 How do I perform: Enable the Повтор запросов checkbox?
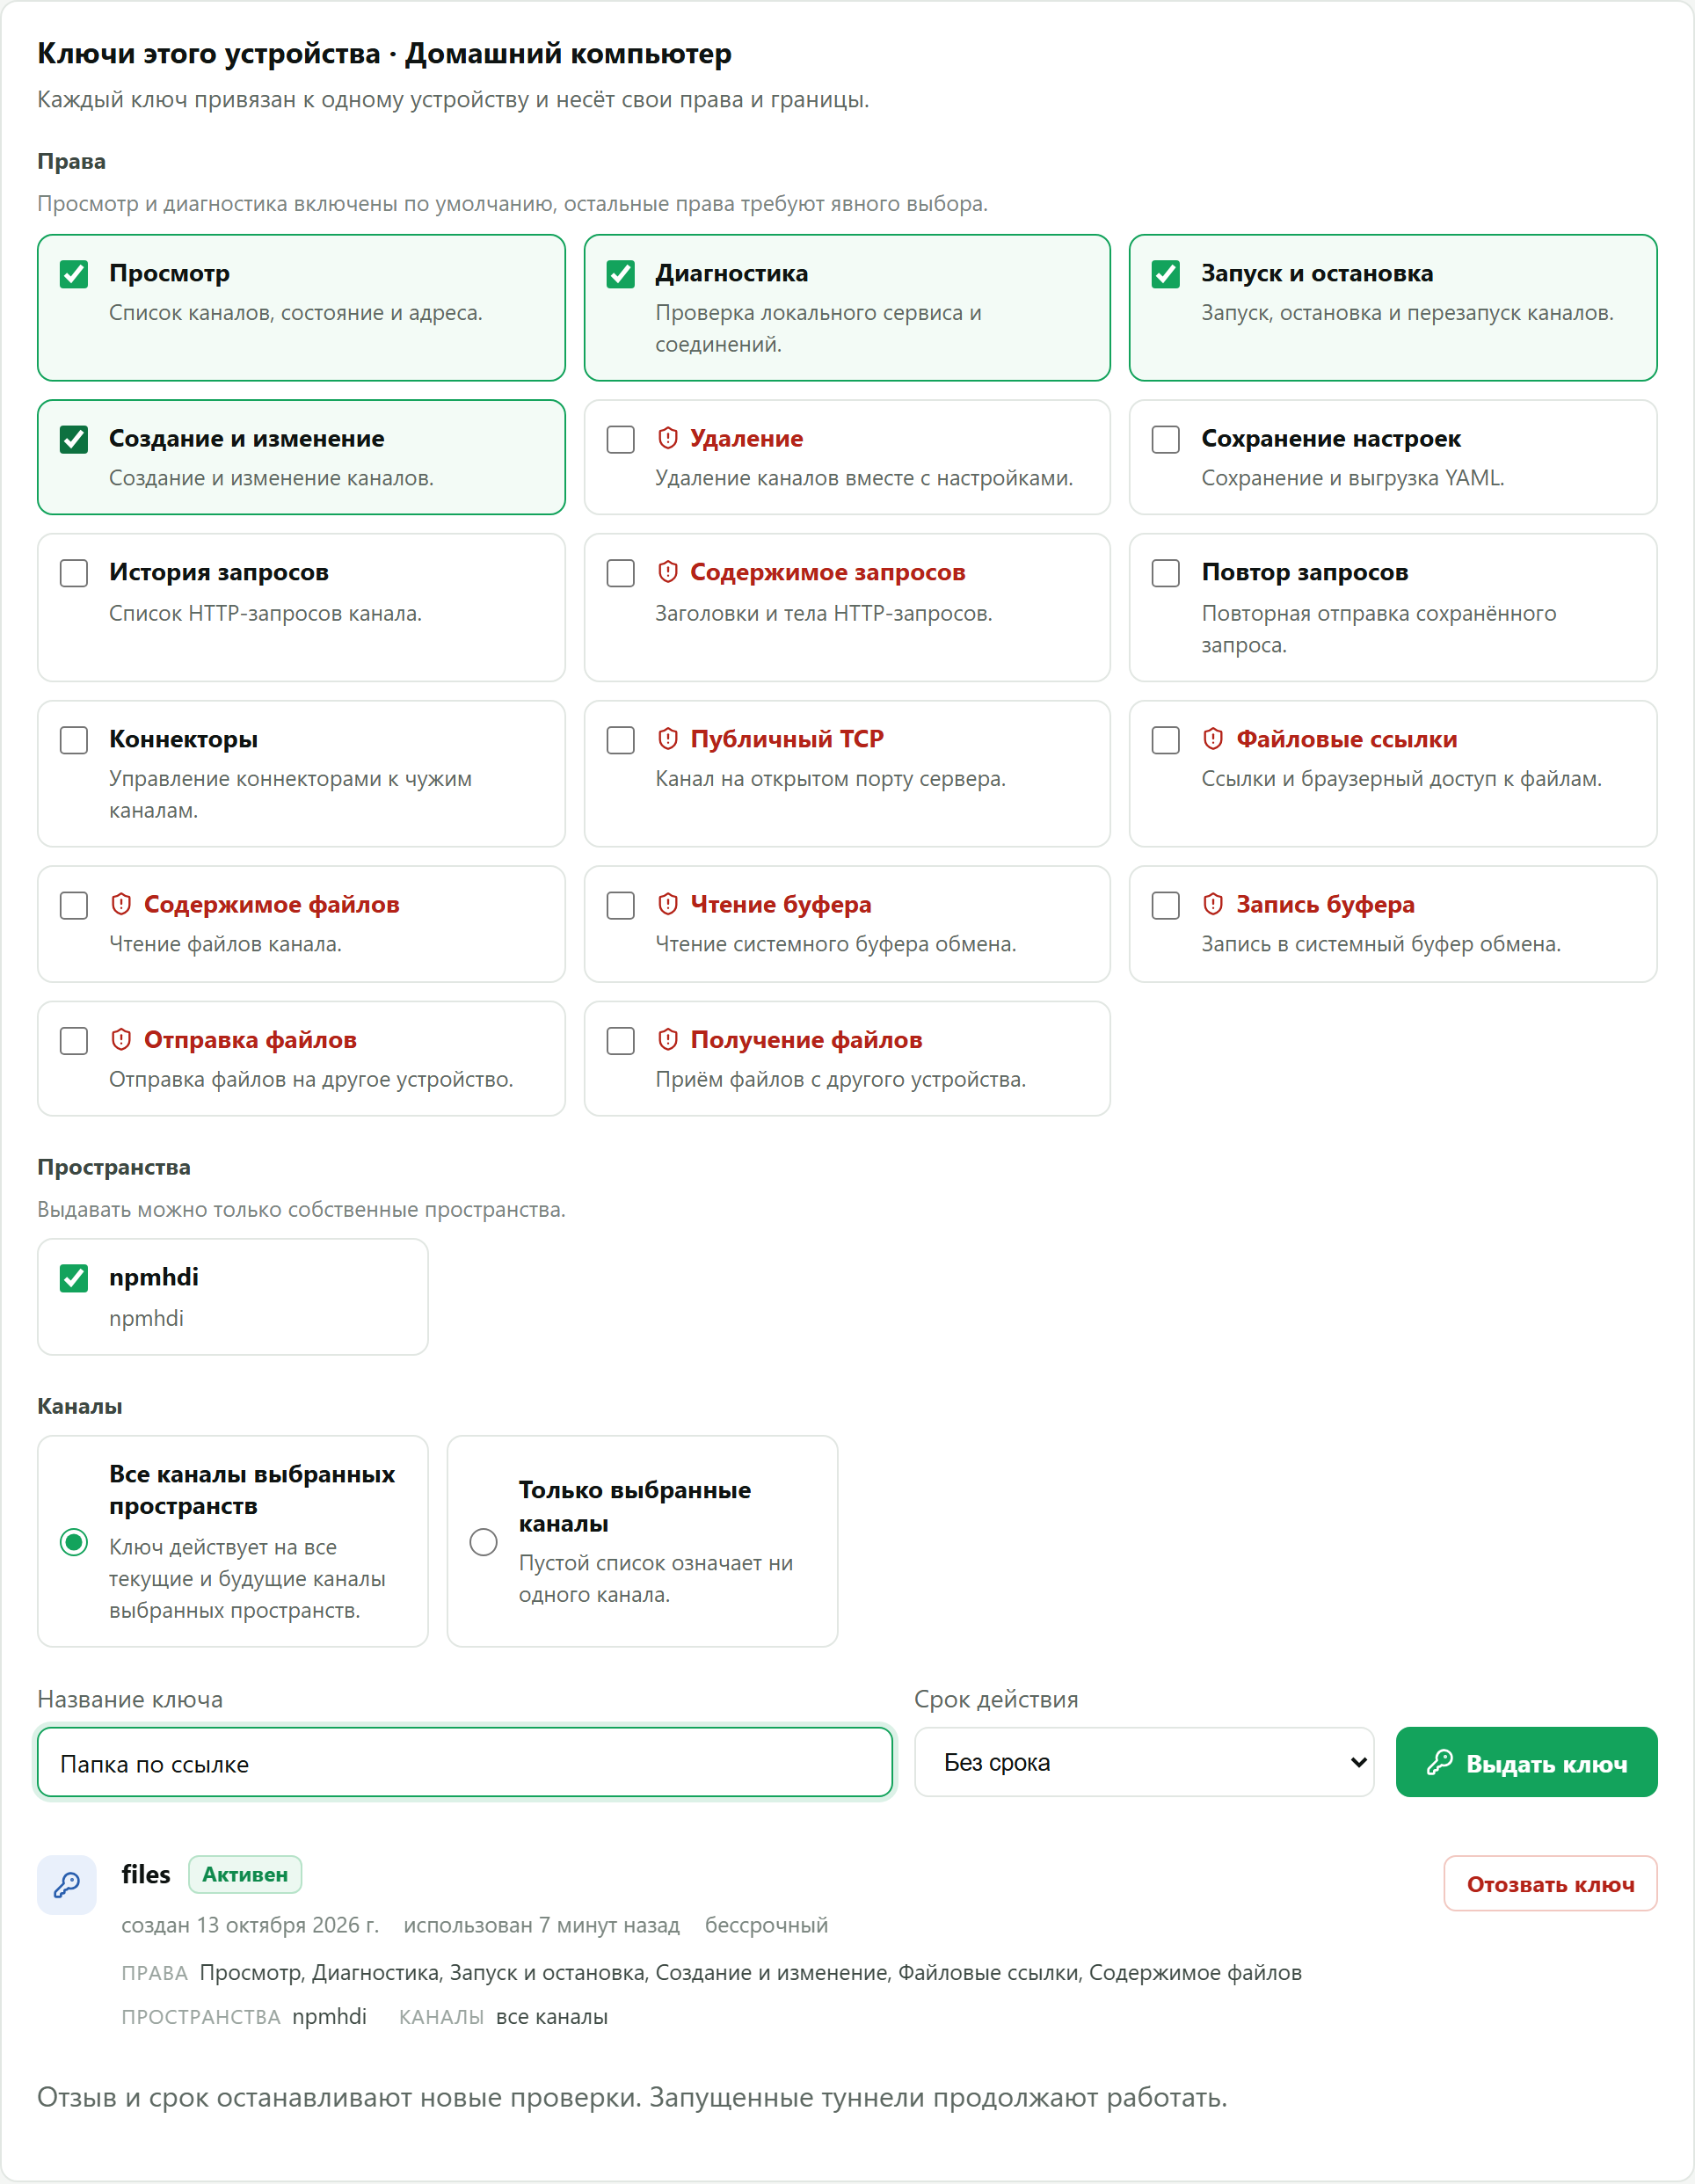tap(1166, 573)
